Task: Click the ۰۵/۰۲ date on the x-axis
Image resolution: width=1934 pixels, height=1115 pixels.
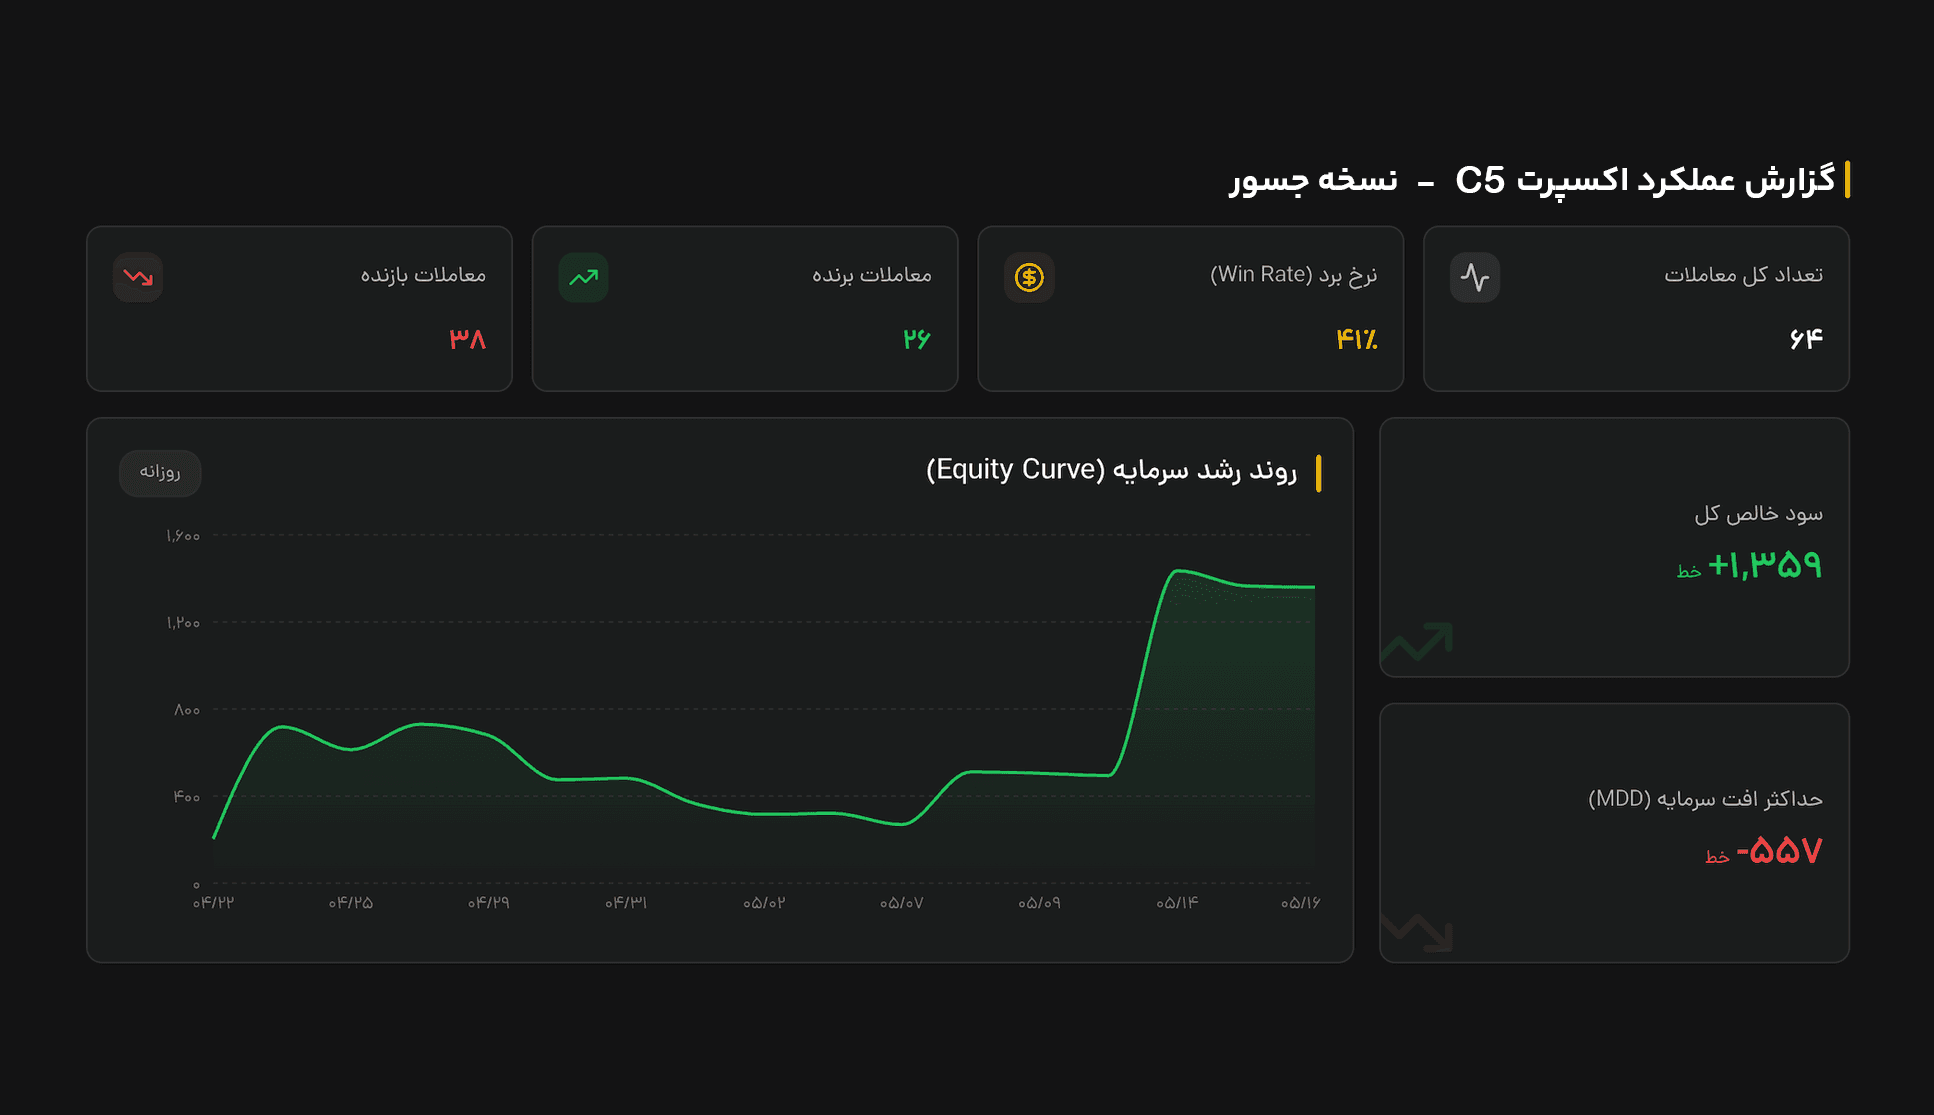Action: coord(764,903)
